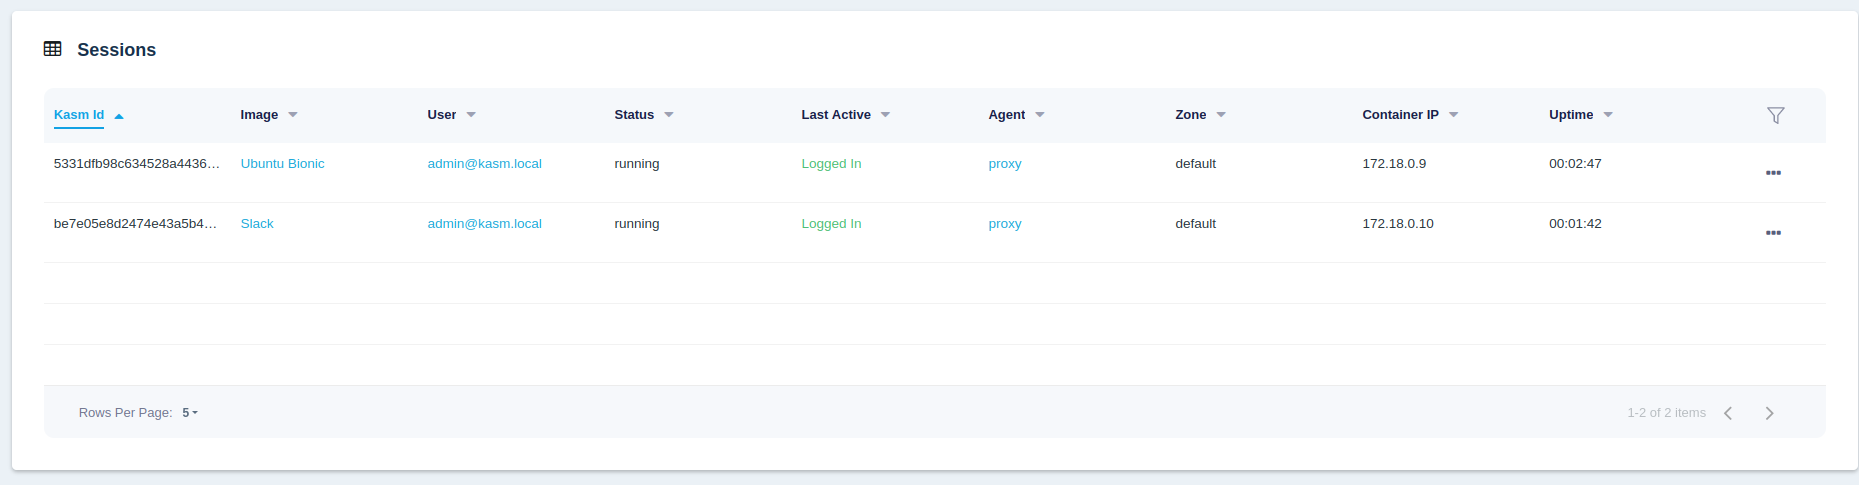Click the Sessions table grid icon
Screen dimensions: 1859x485
click(53, 49)
